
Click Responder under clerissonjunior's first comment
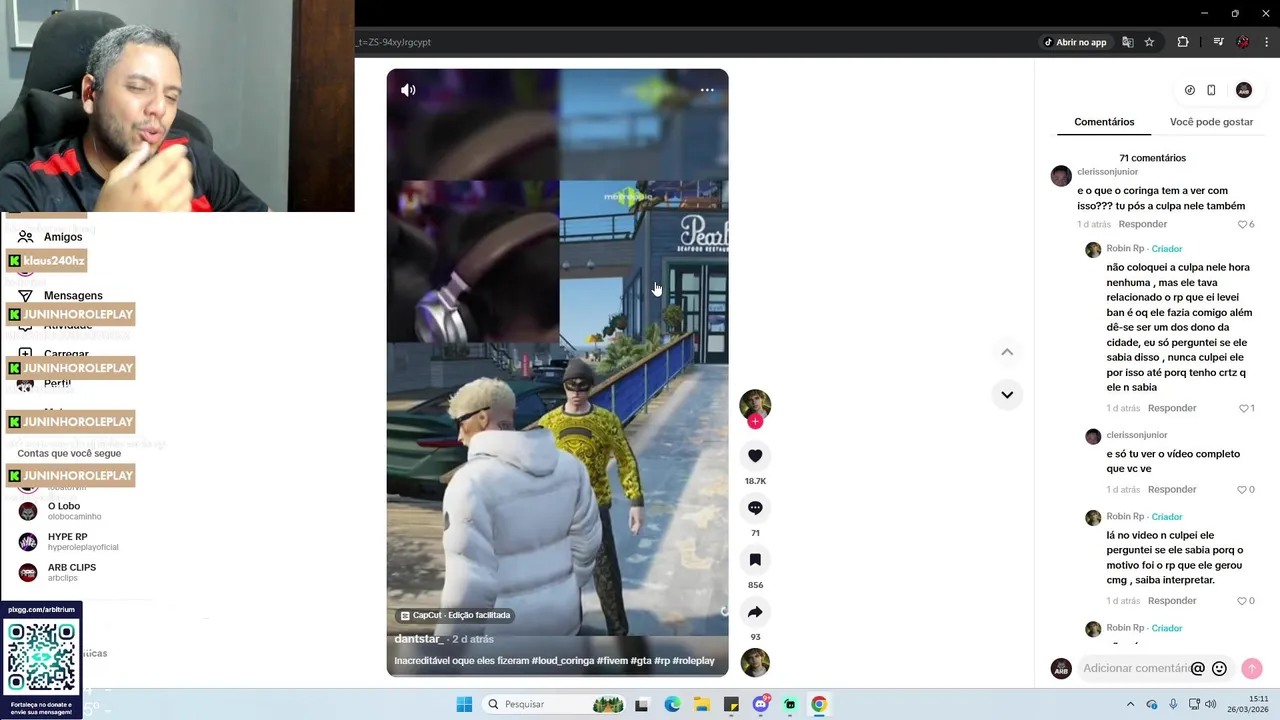pyautogui.click(x=1142, y=224)
